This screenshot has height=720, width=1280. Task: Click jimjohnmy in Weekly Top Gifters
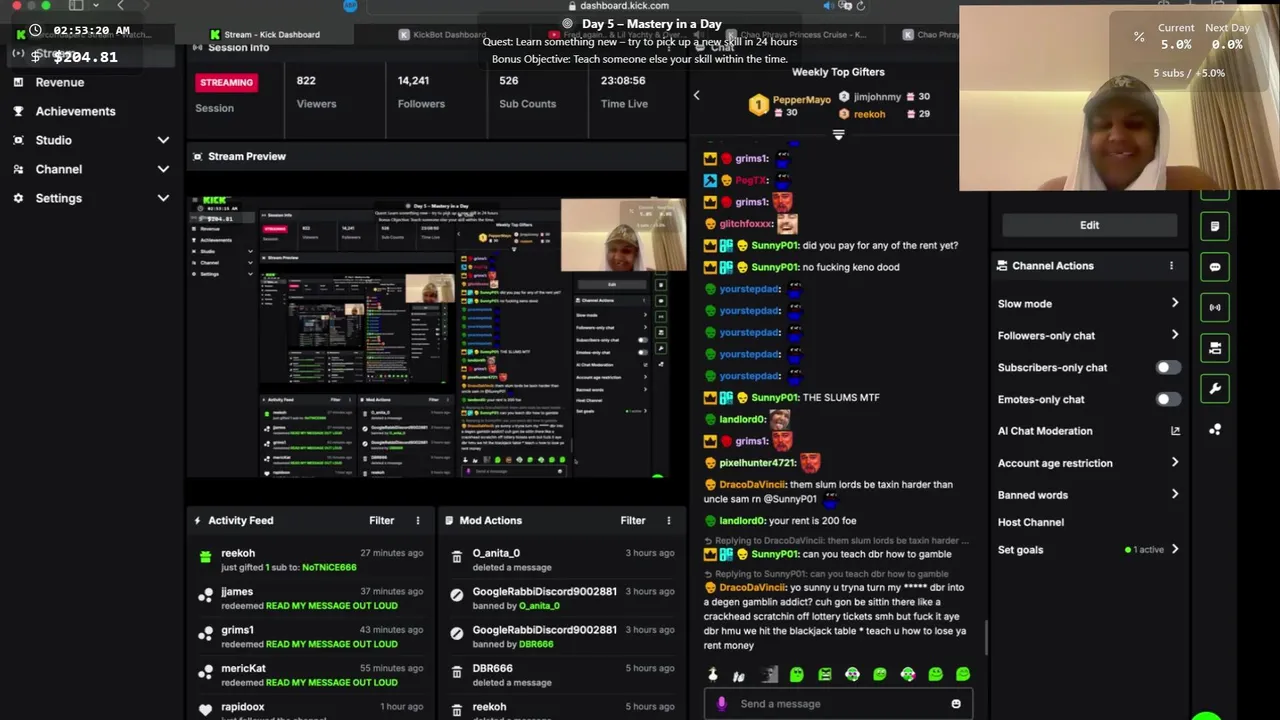[876, 97]
